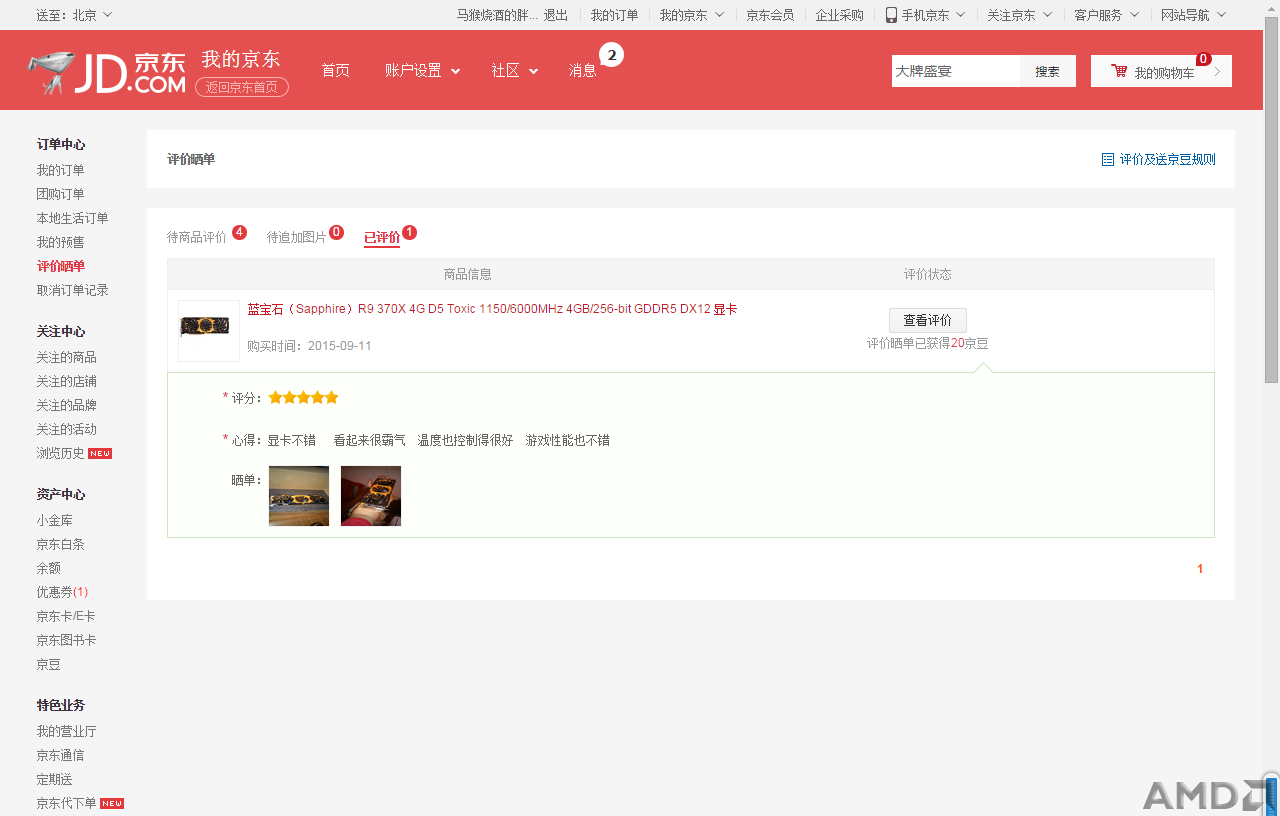Go to 首页 in navigation
Screen dimensions: 1280x816
point(335,71)
